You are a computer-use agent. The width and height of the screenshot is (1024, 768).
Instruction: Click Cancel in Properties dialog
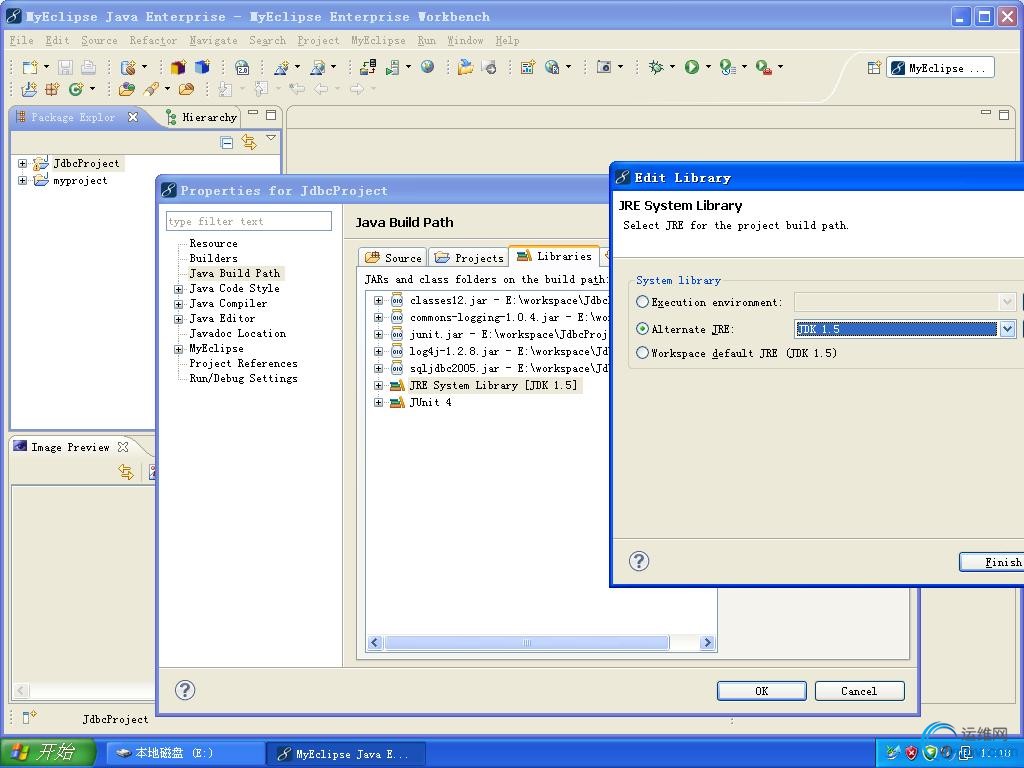pos(859,691)
